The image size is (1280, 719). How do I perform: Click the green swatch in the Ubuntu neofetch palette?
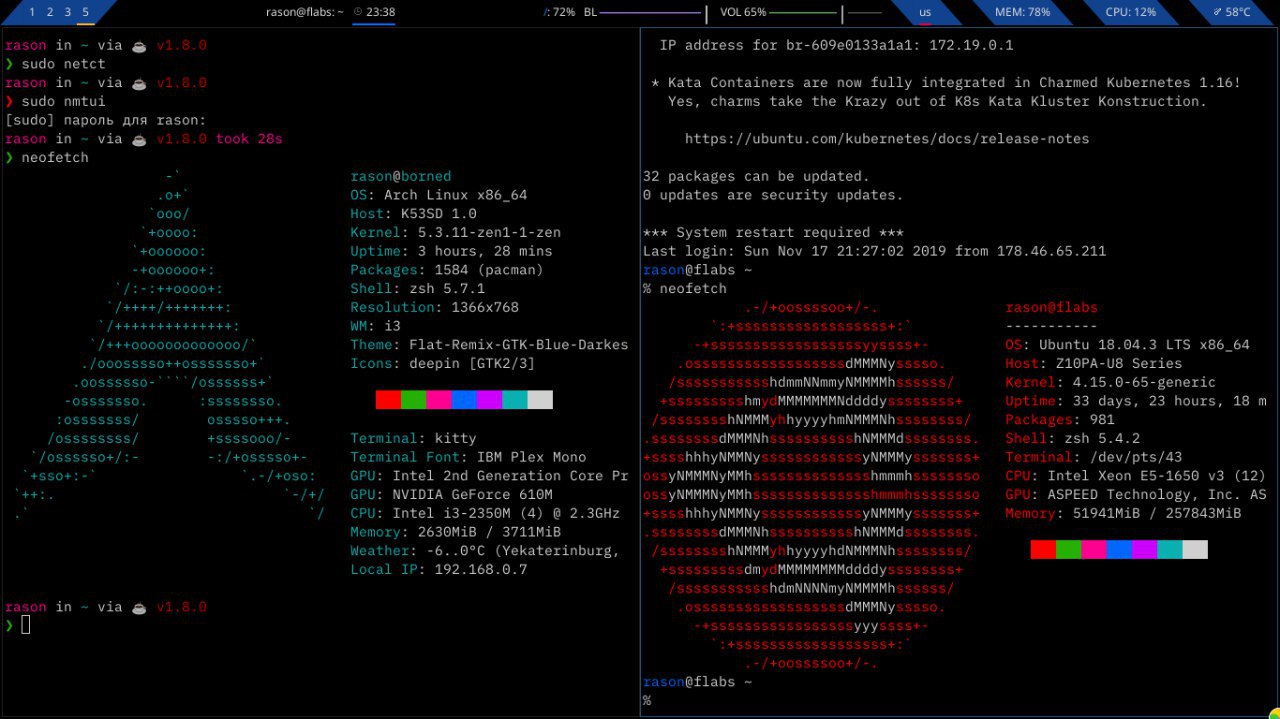[x=1068, y=550]
